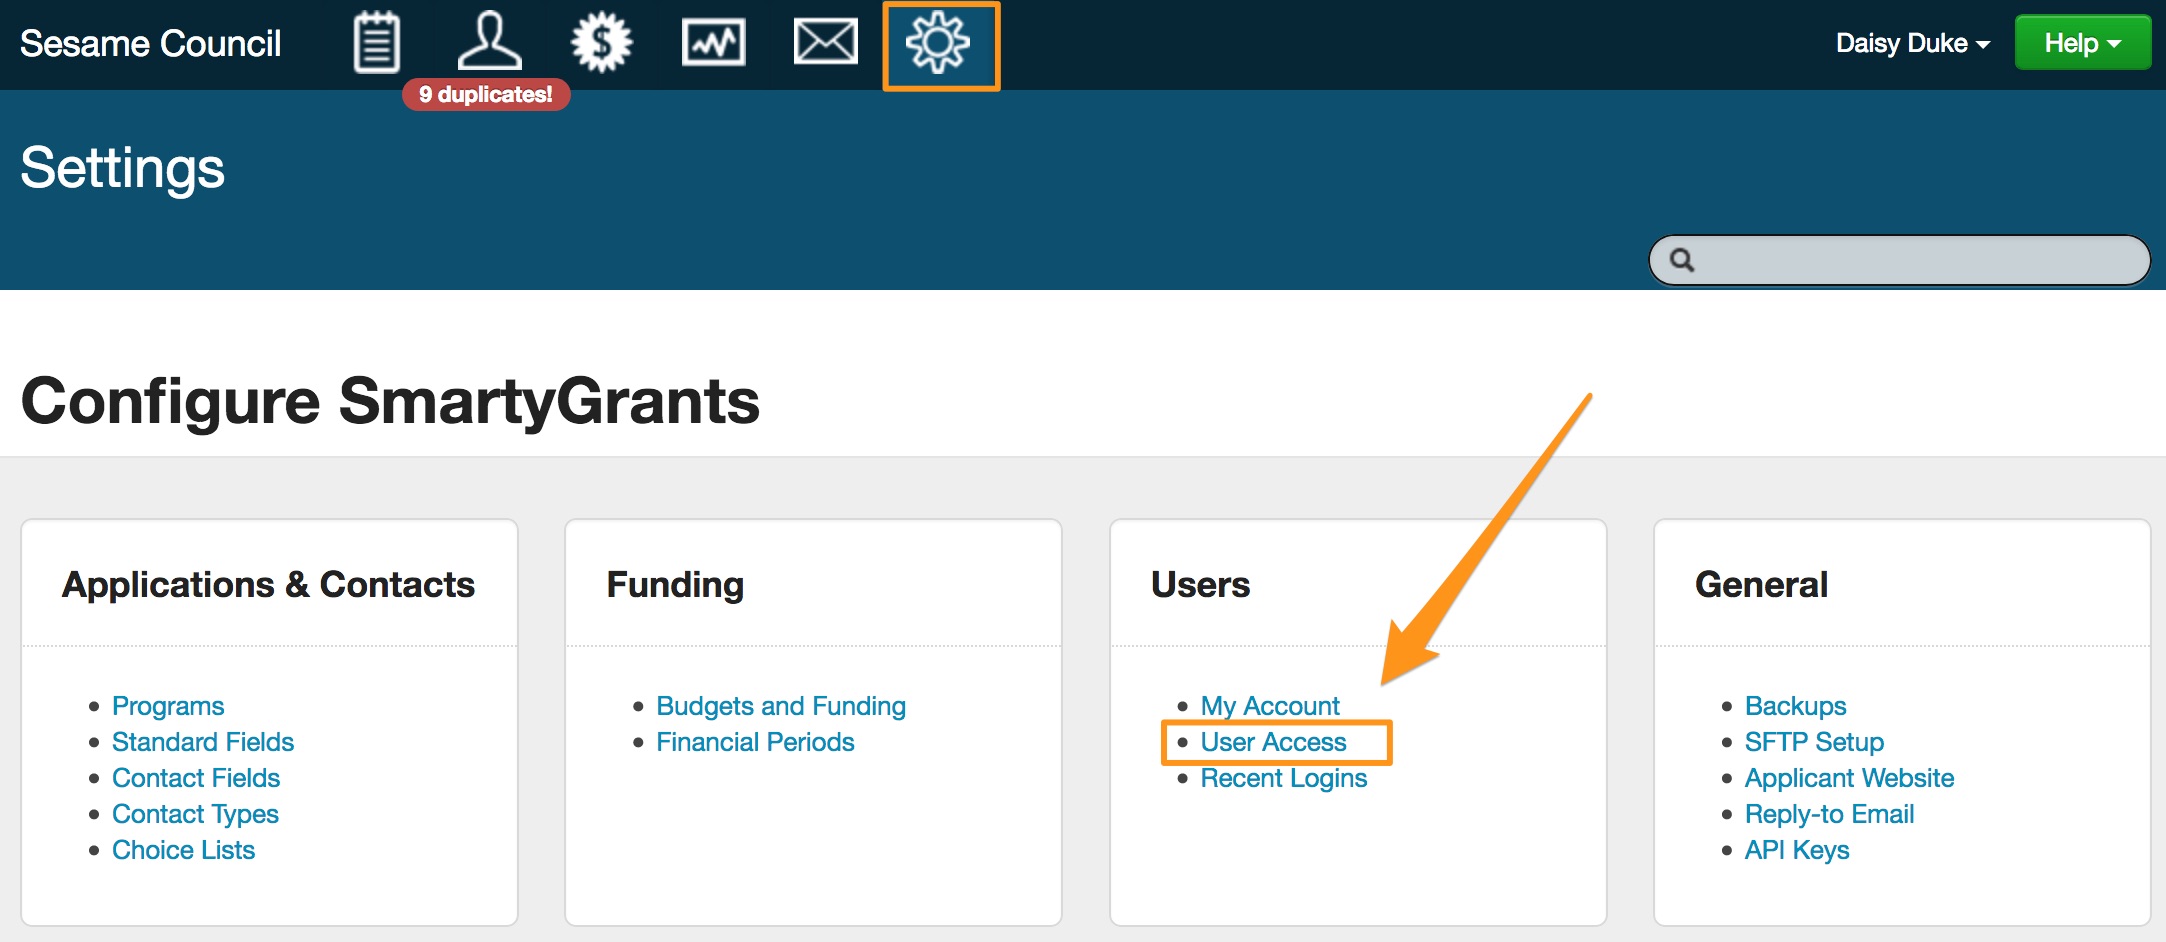2166x942 pixels.
Task: Click the contacts person icon
Action: click(489, 42)
